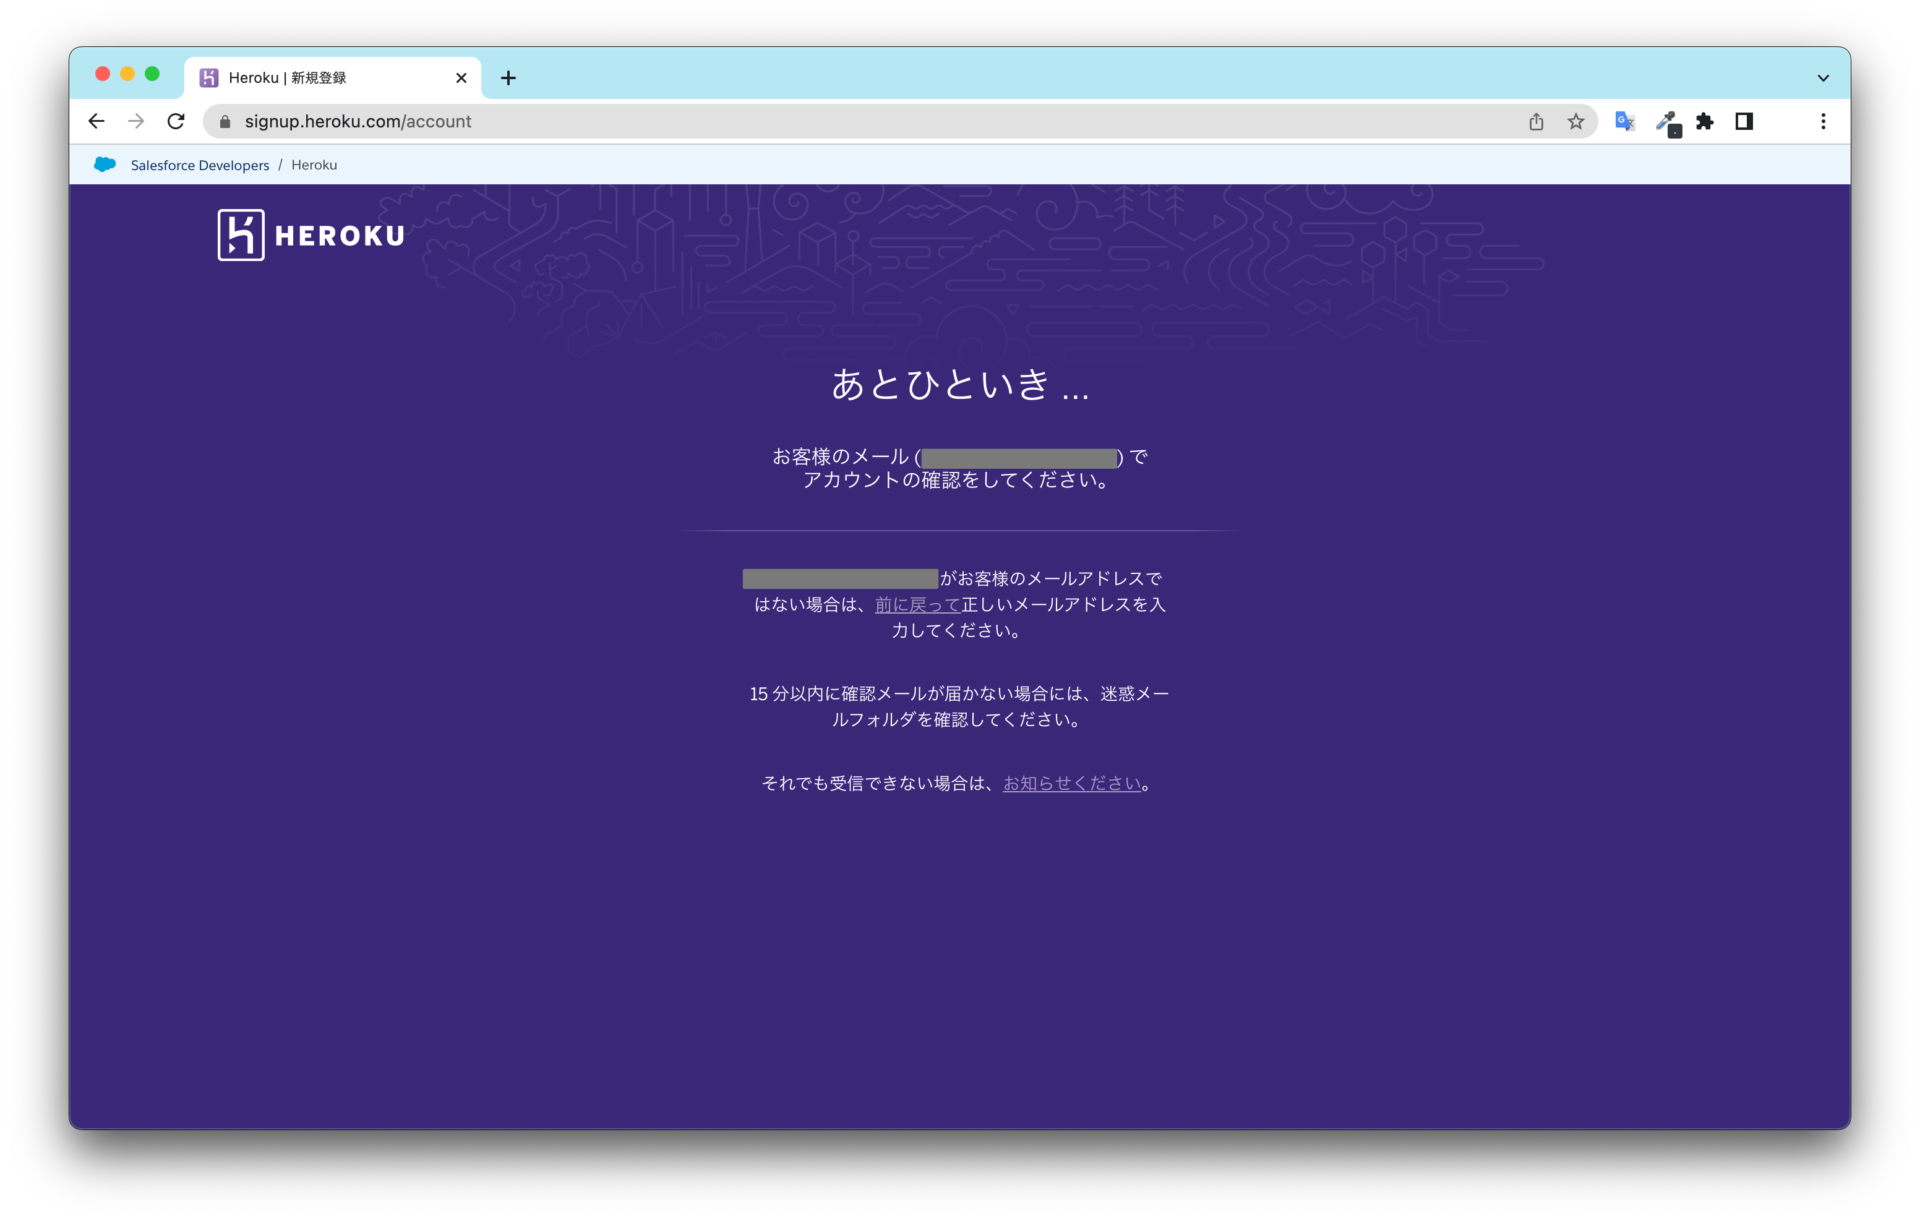
Task: Click inside the address bar
Action: pyautogui.click(x=700, y=121)
